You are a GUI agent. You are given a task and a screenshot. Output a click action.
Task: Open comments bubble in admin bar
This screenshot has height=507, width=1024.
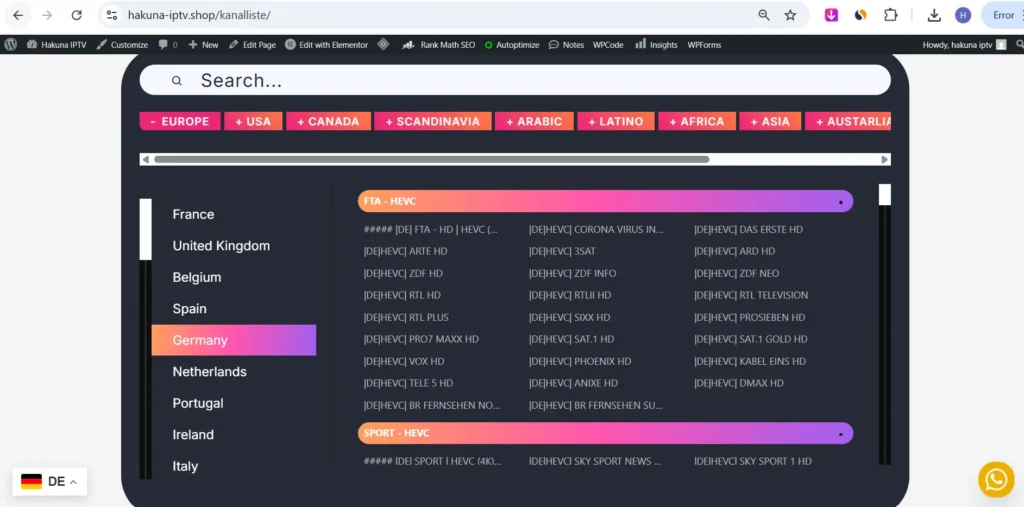pyautogui.click(x=167, y=44)
